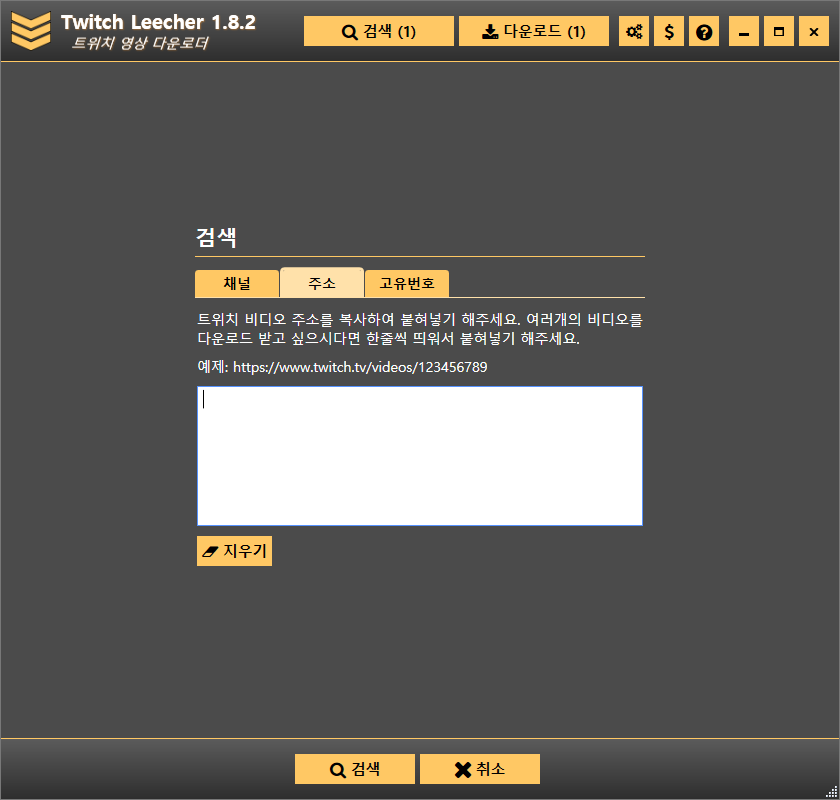The height and width of the screenshot is (800, 840).
Task: Click the 검색 section heading
Action: tap(216, 237)
